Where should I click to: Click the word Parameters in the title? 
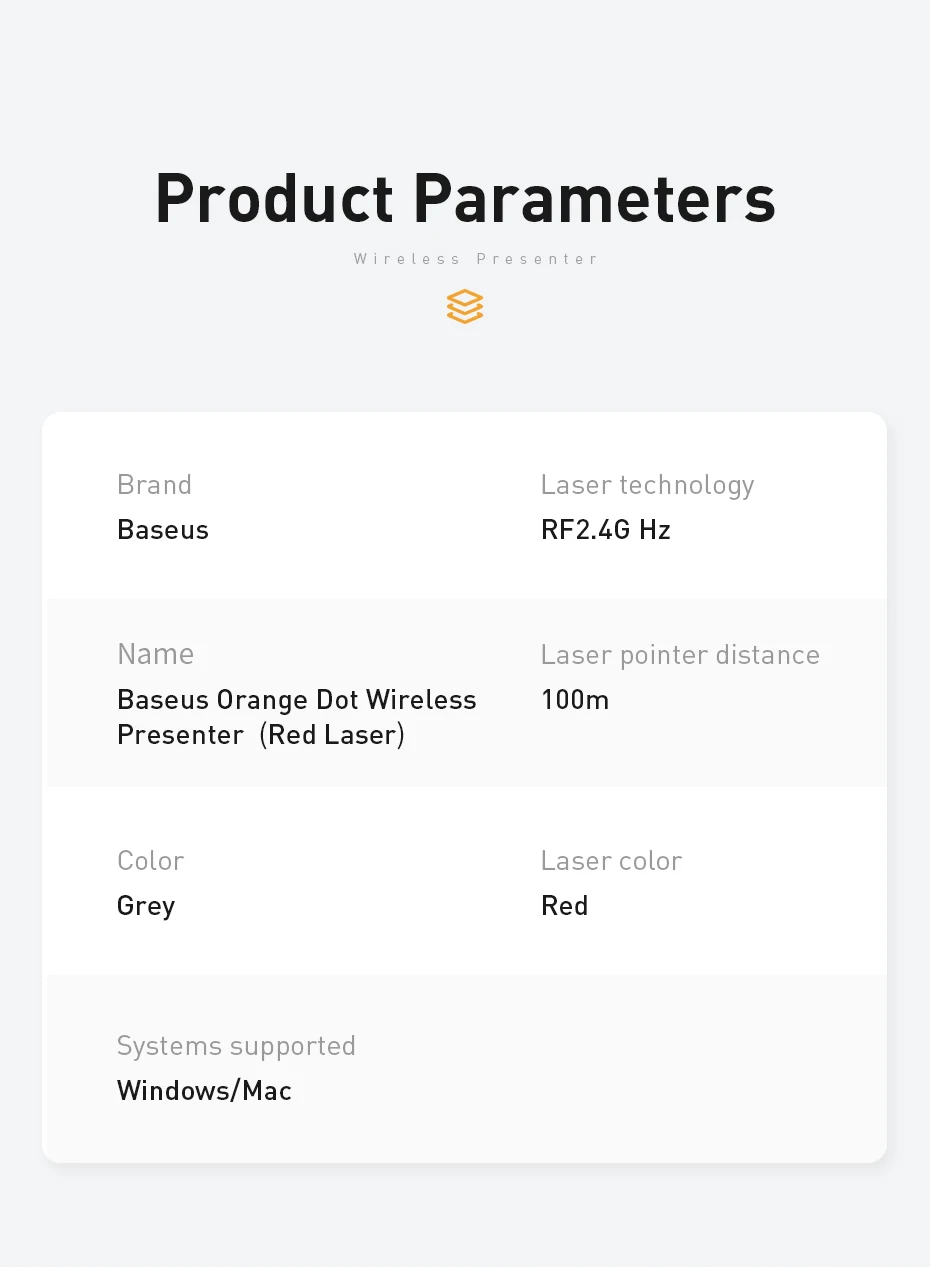(x=594, y=198)
